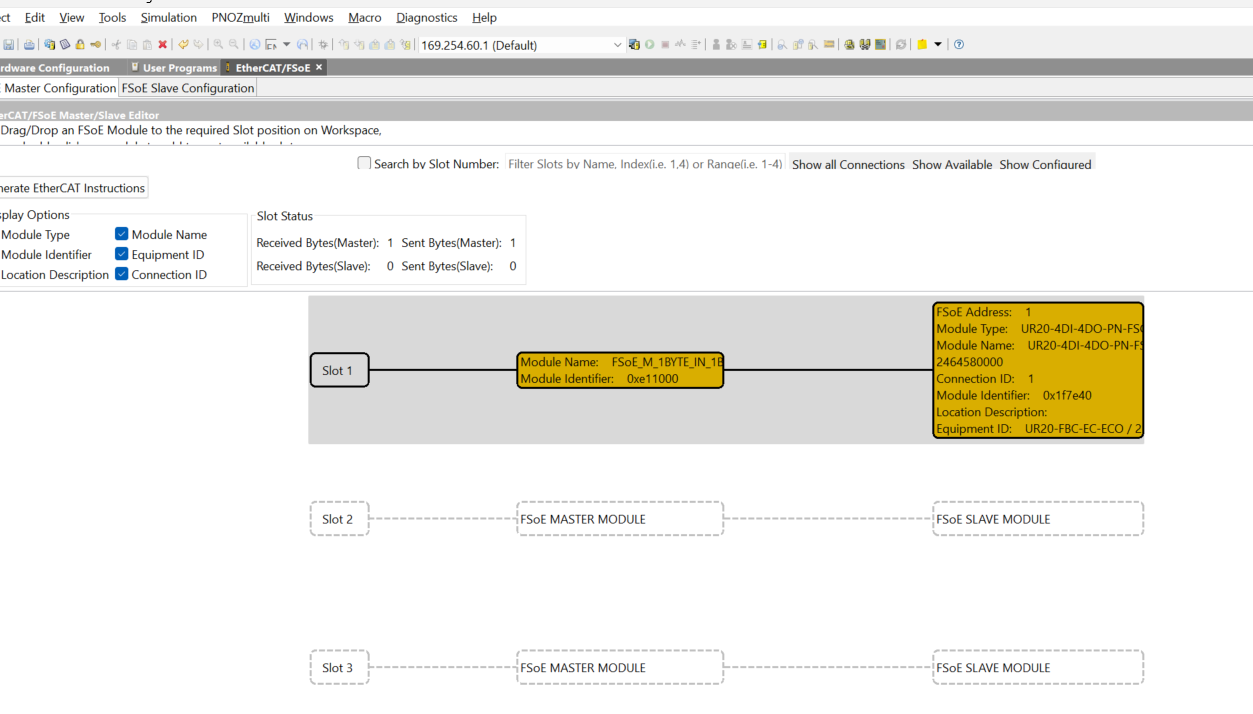
Task: Click the Save disk icon in toolbar
Action: 8,44
